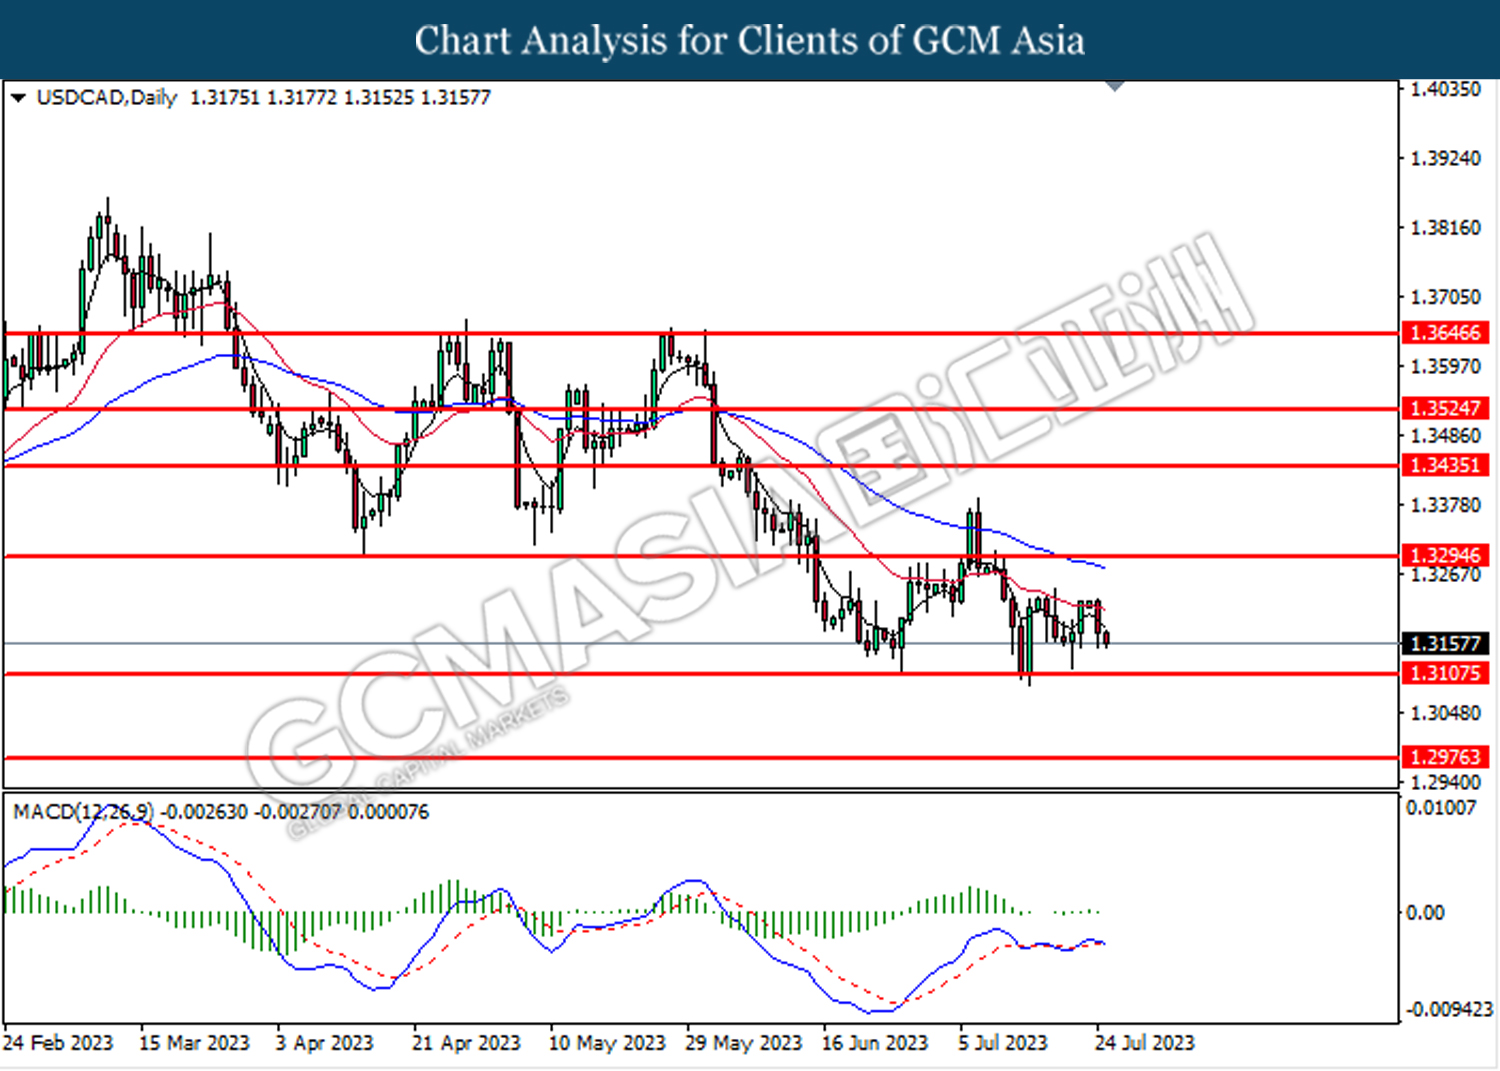Click the OHLC values 1.31751 1.31772 text
Image resolution: width=1500 pixels, height=1071 pixels.
point(263,98)
